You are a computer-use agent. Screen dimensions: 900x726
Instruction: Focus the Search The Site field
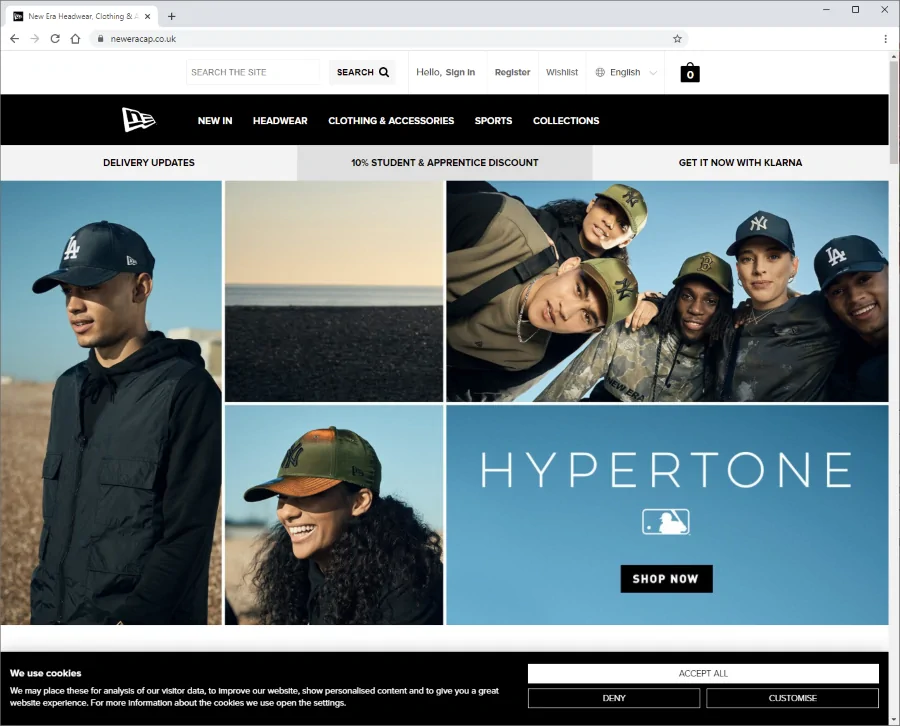253,72
